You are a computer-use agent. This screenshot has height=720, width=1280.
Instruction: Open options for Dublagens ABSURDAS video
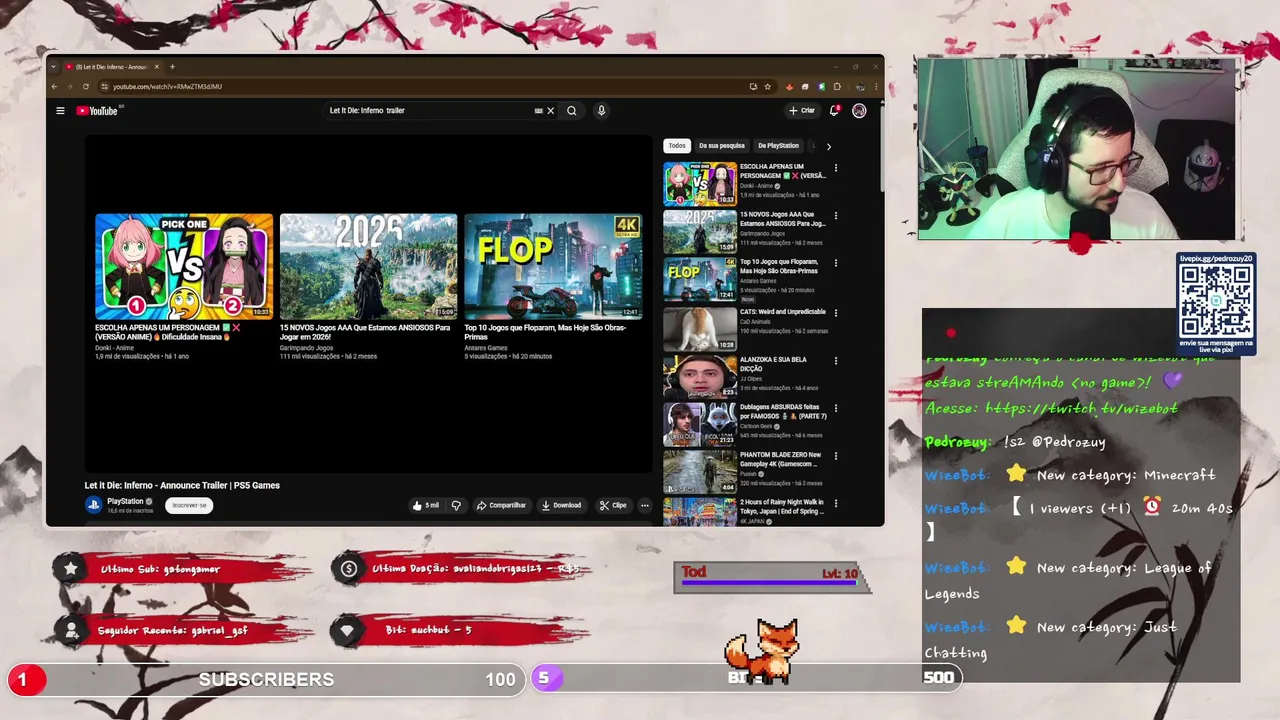836,409
